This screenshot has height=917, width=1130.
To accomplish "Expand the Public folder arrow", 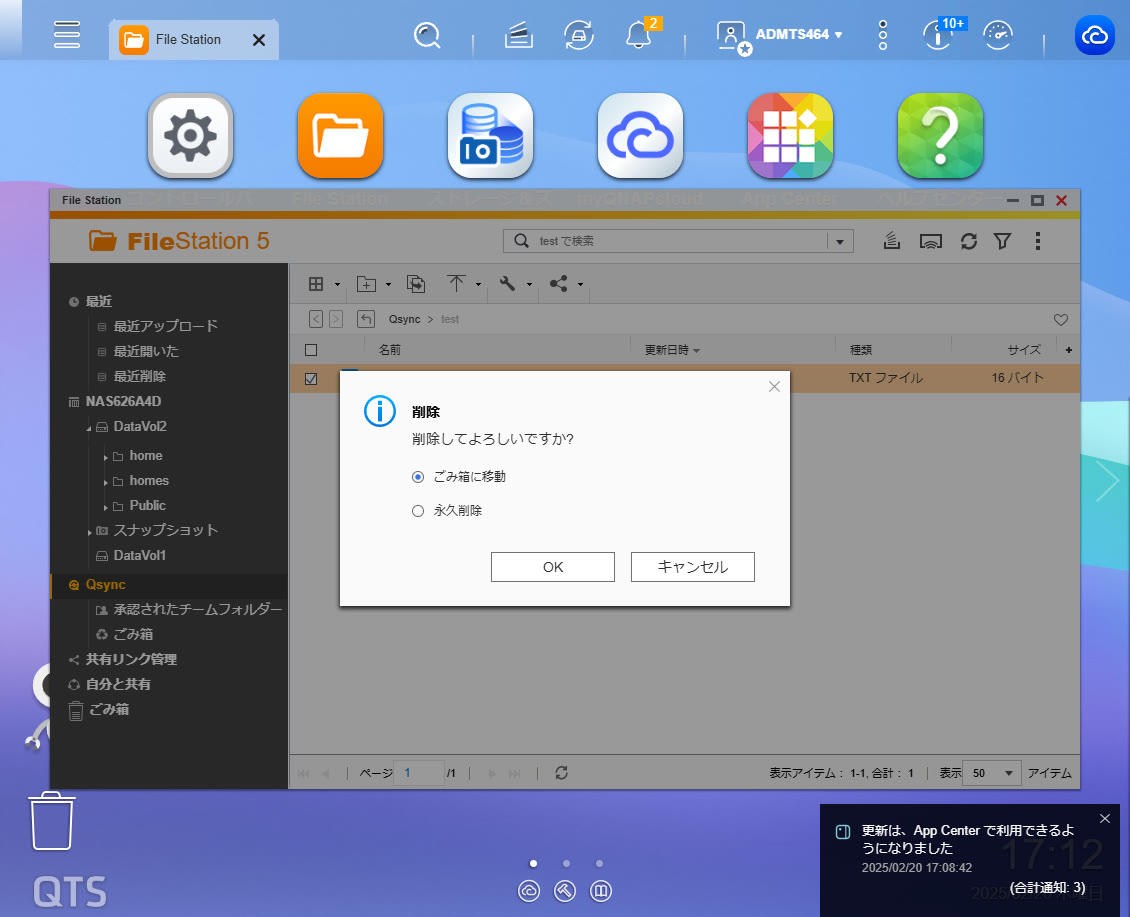I will [105, 508].
